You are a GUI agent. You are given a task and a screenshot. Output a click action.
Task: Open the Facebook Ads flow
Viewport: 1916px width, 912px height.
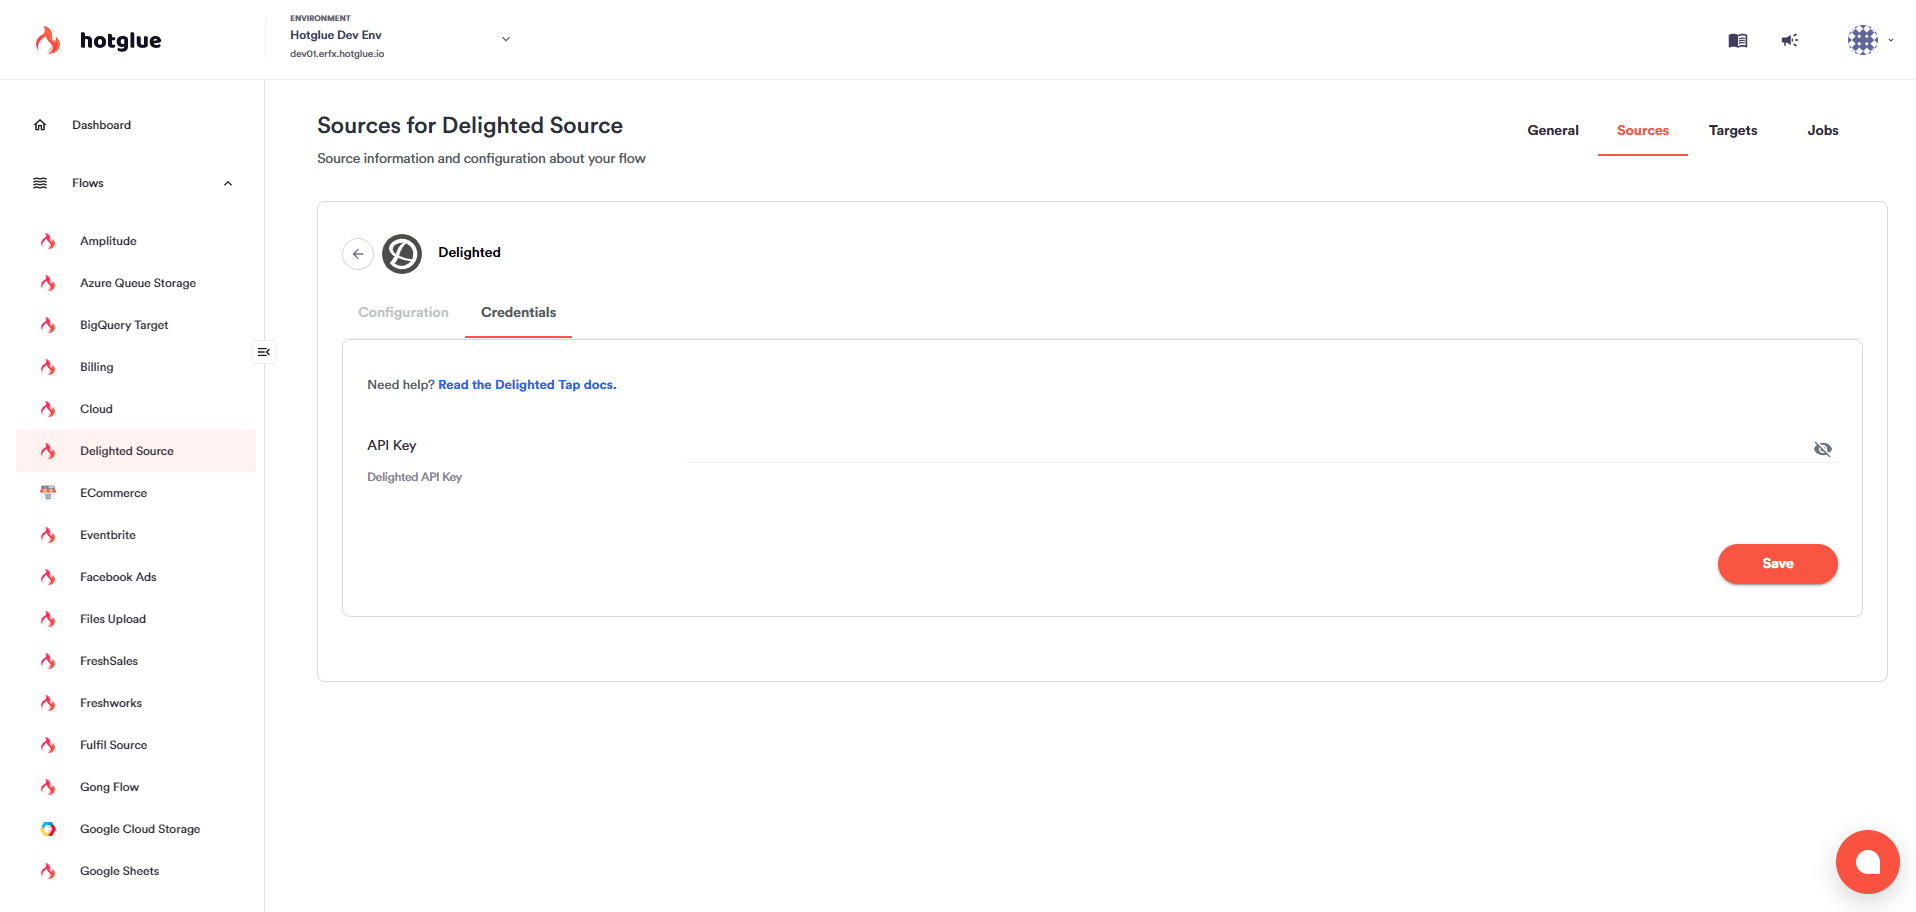click(x=136, y=577)
